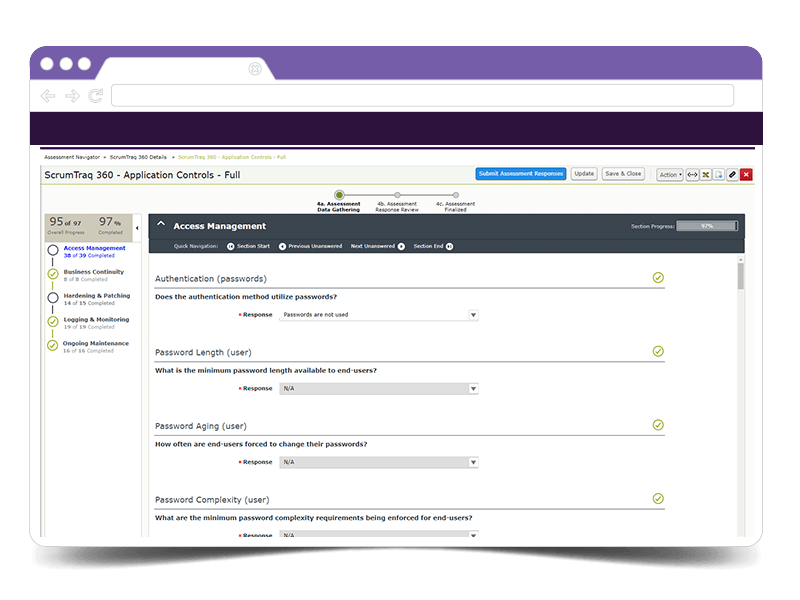Click the red X close record icon

[x=746, y=174]
